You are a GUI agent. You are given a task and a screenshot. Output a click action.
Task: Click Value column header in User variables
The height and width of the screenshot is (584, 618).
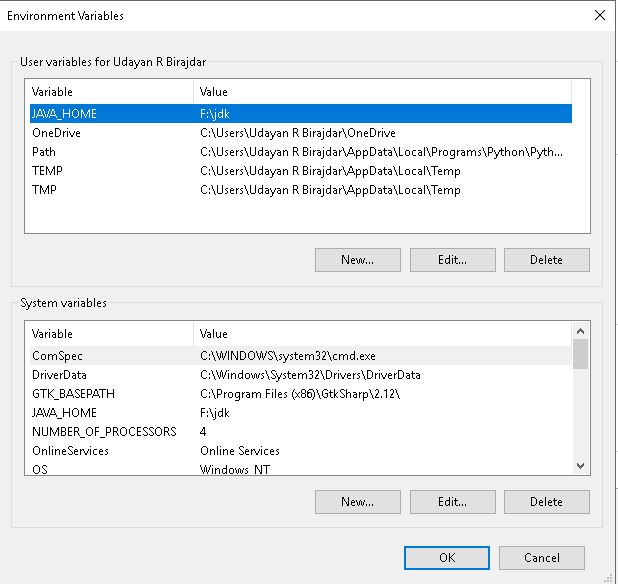tap(383, 92)
